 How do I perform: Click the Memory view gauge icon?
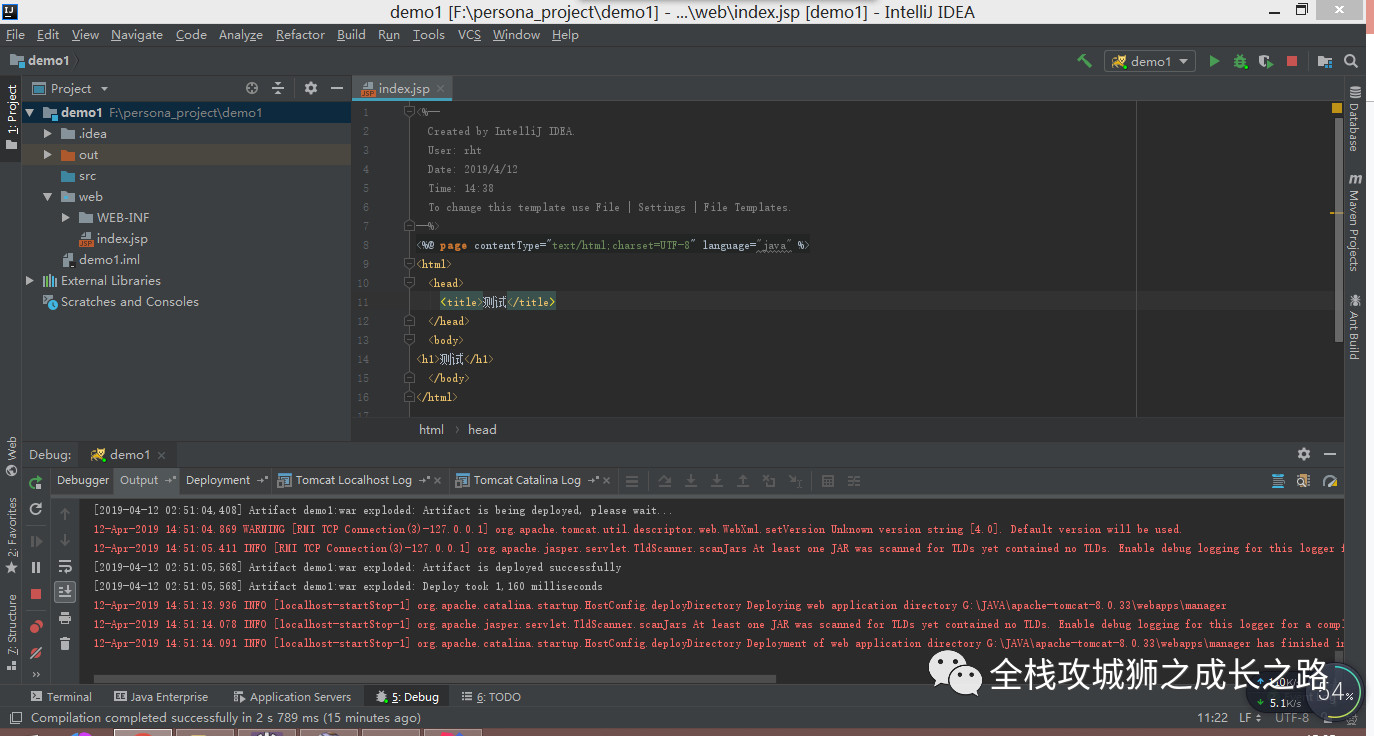tap(1329, 481)
